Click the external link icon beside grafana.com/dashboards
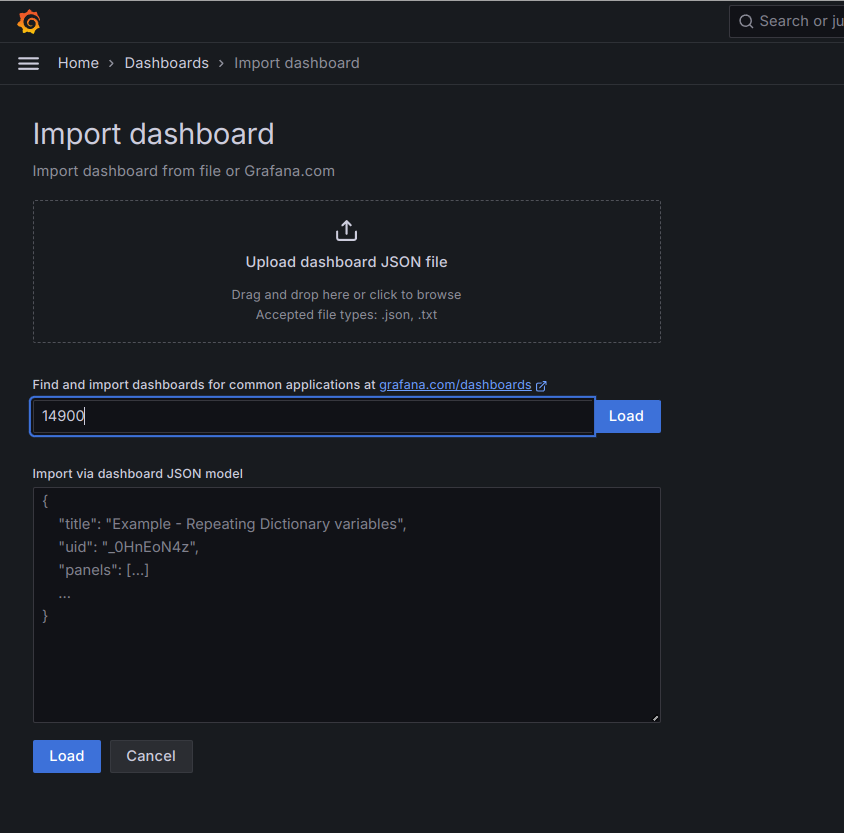 (x=542, y=385)
